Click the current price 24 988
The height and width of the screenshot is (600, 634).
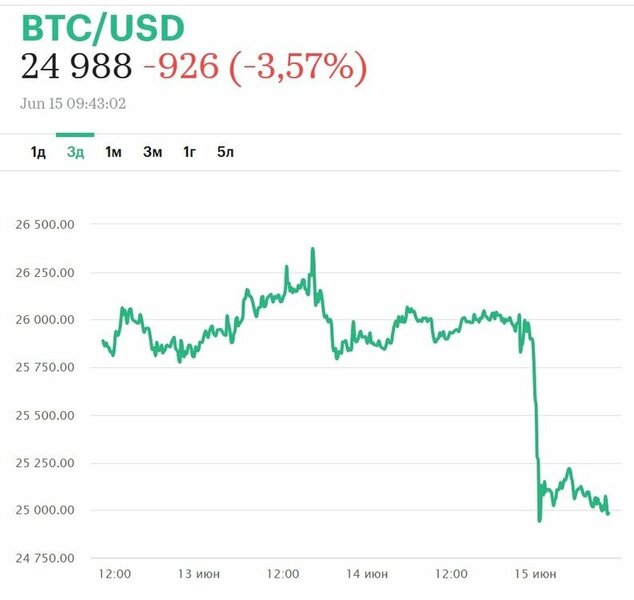coord(76,66)
